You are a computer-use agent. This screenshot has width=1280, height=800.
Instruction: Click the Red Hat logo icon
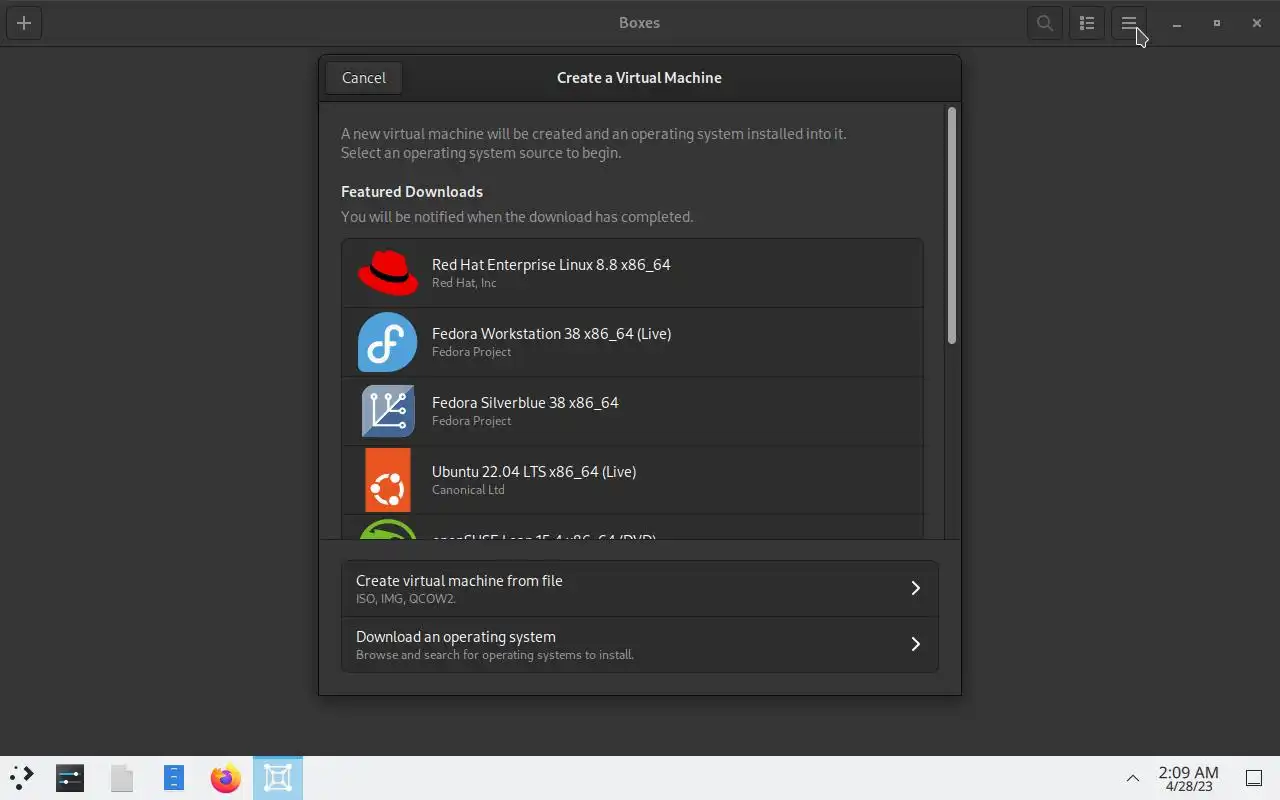pyautogui.click(x=388, y=273)
